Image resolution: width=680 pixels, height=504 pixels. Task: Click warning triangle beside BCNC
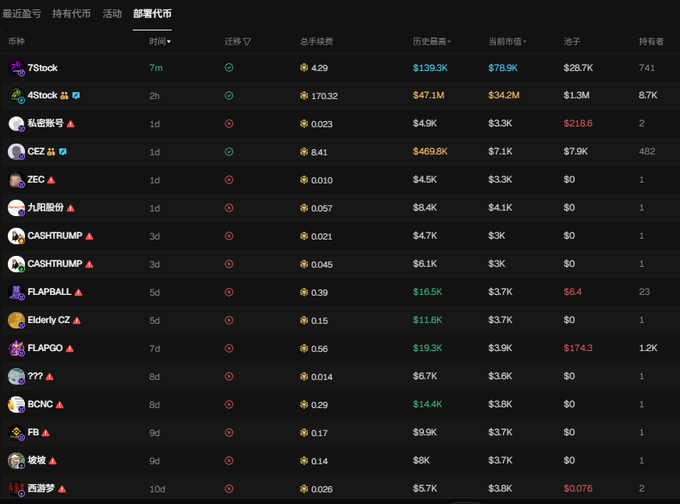point(60,405)
